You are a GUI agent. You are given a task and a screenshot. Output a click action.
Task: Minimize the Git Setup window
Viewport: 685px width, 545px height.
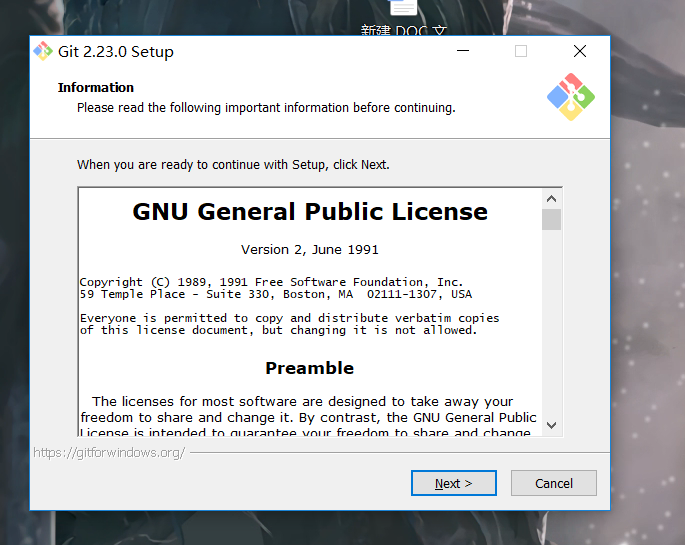click(x=463, y=51)
